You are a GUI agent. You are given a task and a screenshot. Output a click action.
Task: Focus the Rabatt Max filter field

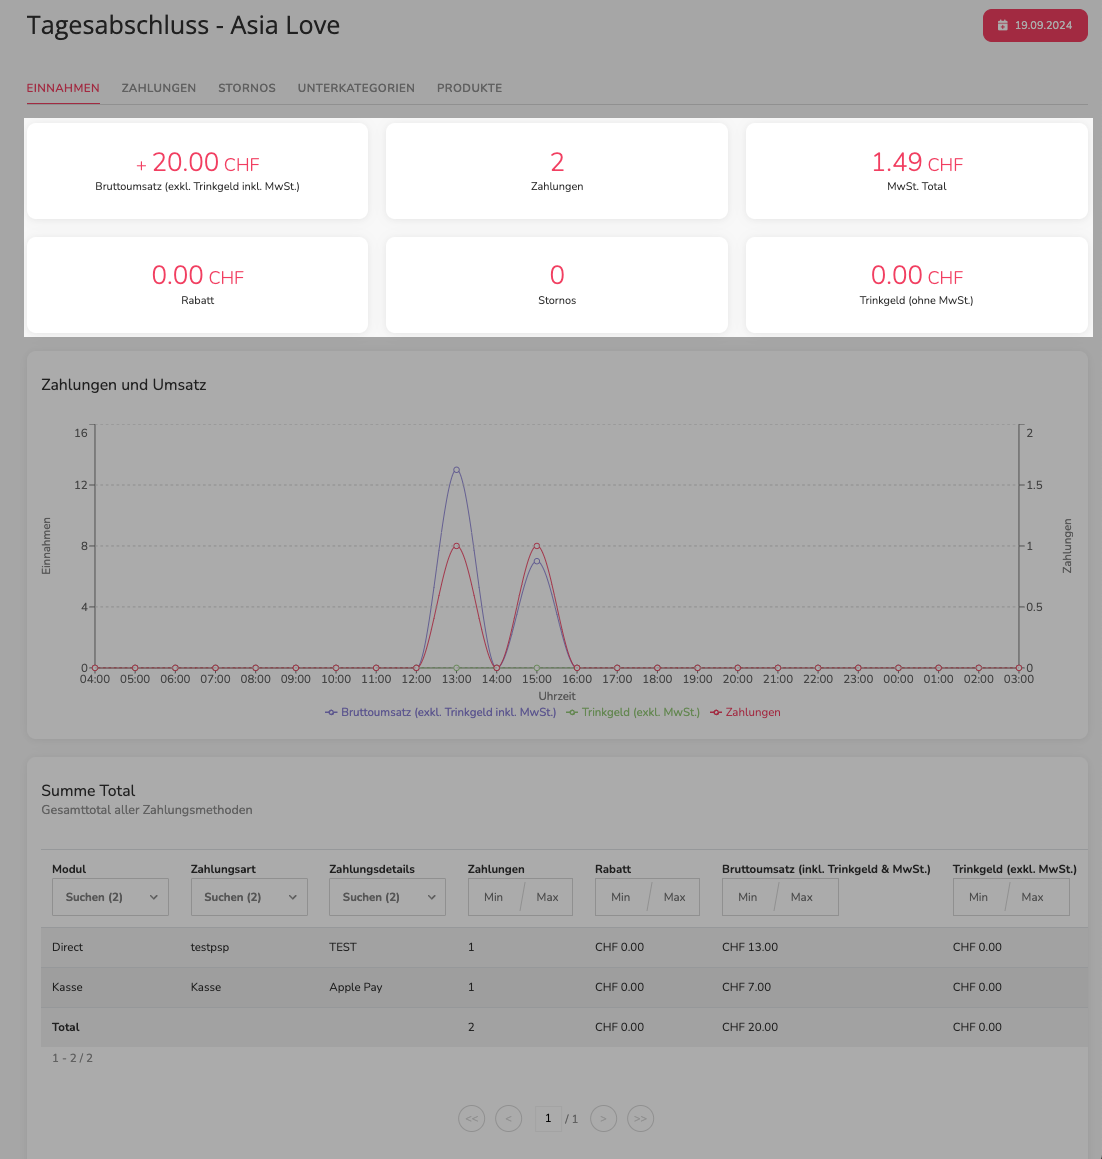click(674, 897)
